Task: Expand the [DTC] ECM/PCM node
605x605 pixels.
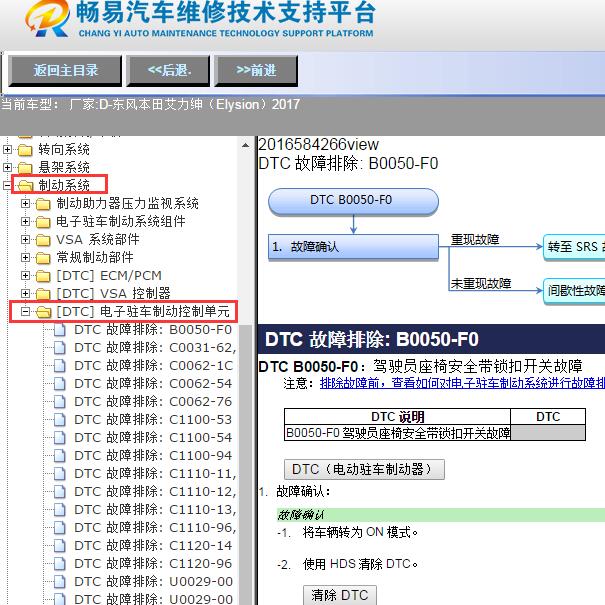Action: (x=25, y=275)
